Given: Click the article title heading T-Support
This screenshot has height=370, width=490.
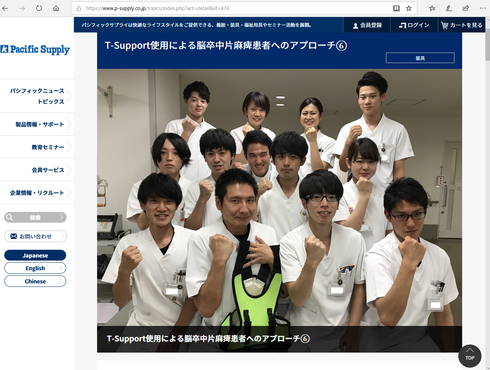Looking at the screenshot, I should (x=226, y=45).
